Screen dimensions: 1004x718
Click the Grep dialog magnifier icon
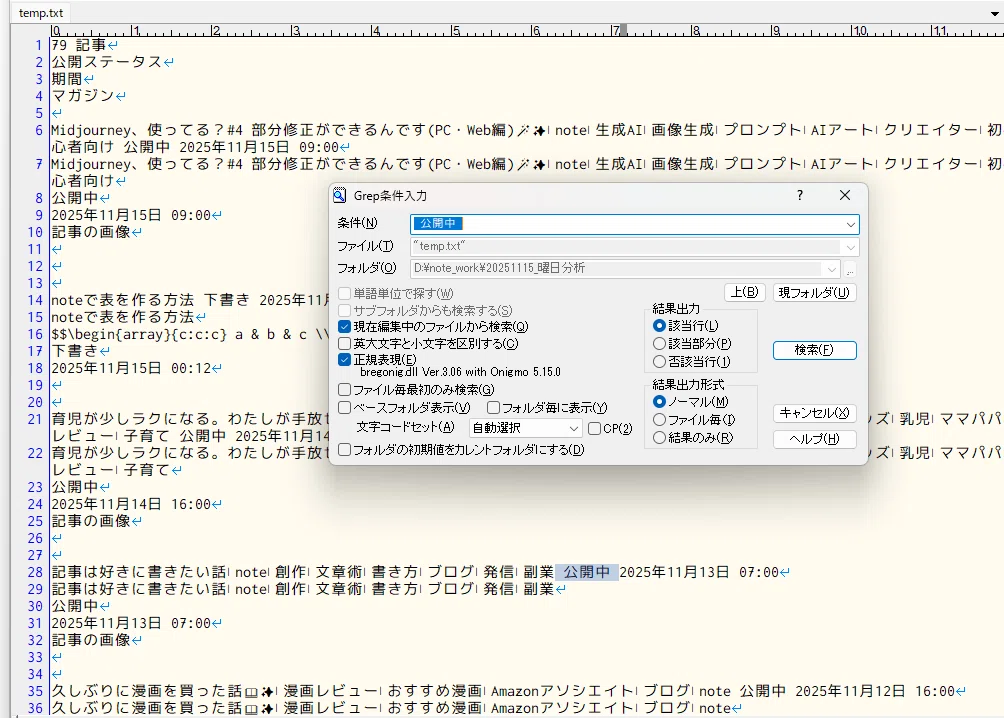point(340,195)
